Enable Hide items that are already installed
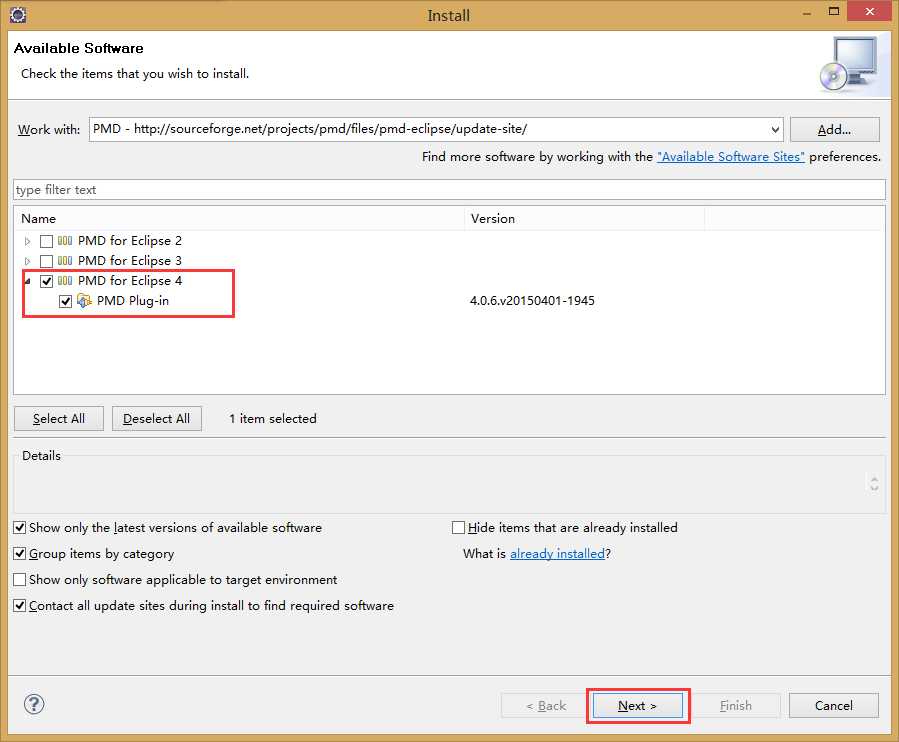This screenshot has height=742, width=899. pyautogui.click(x=458, y=528)
